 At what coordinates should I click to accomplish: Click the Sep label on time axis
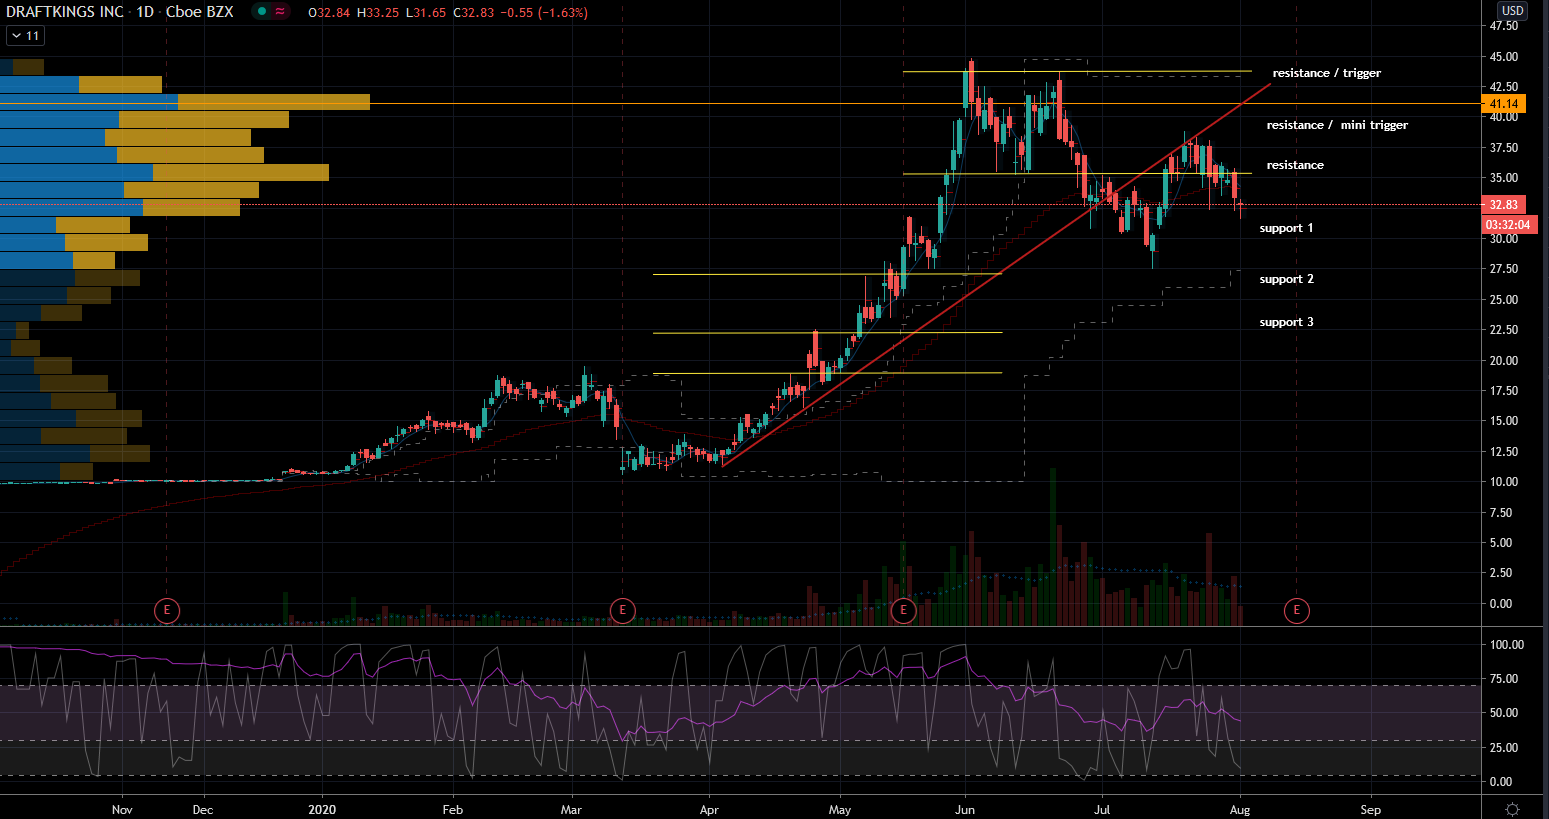point(1370,810)
